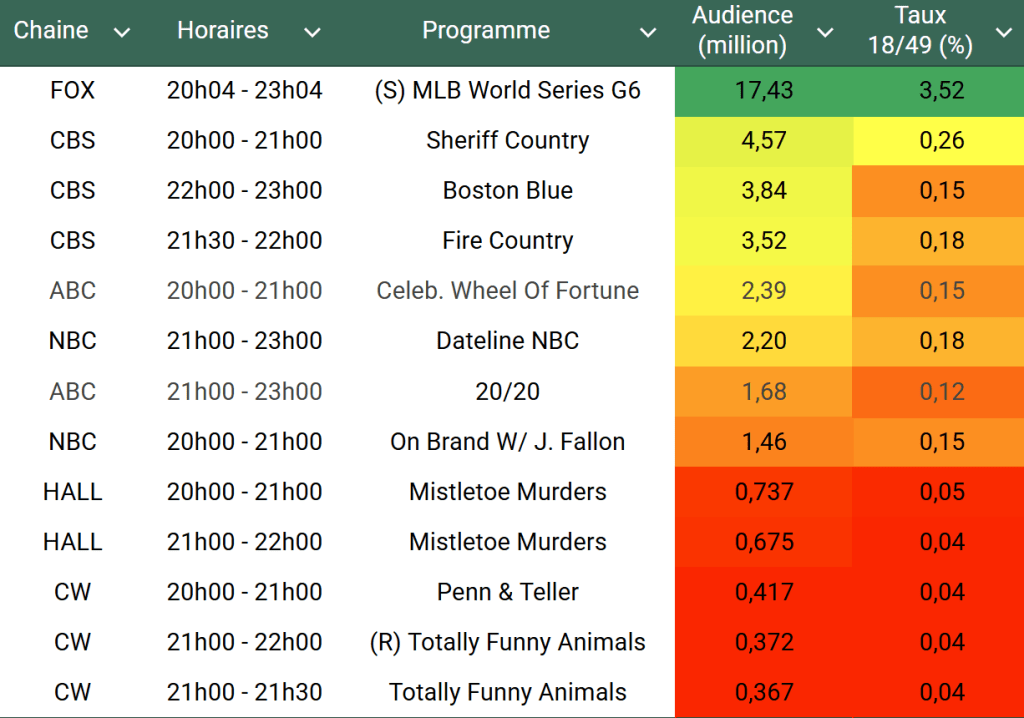Viewport: 1024px width, 718px height.
Task: Open the Chaine column filter dropdown
Action: coord(122,33)
